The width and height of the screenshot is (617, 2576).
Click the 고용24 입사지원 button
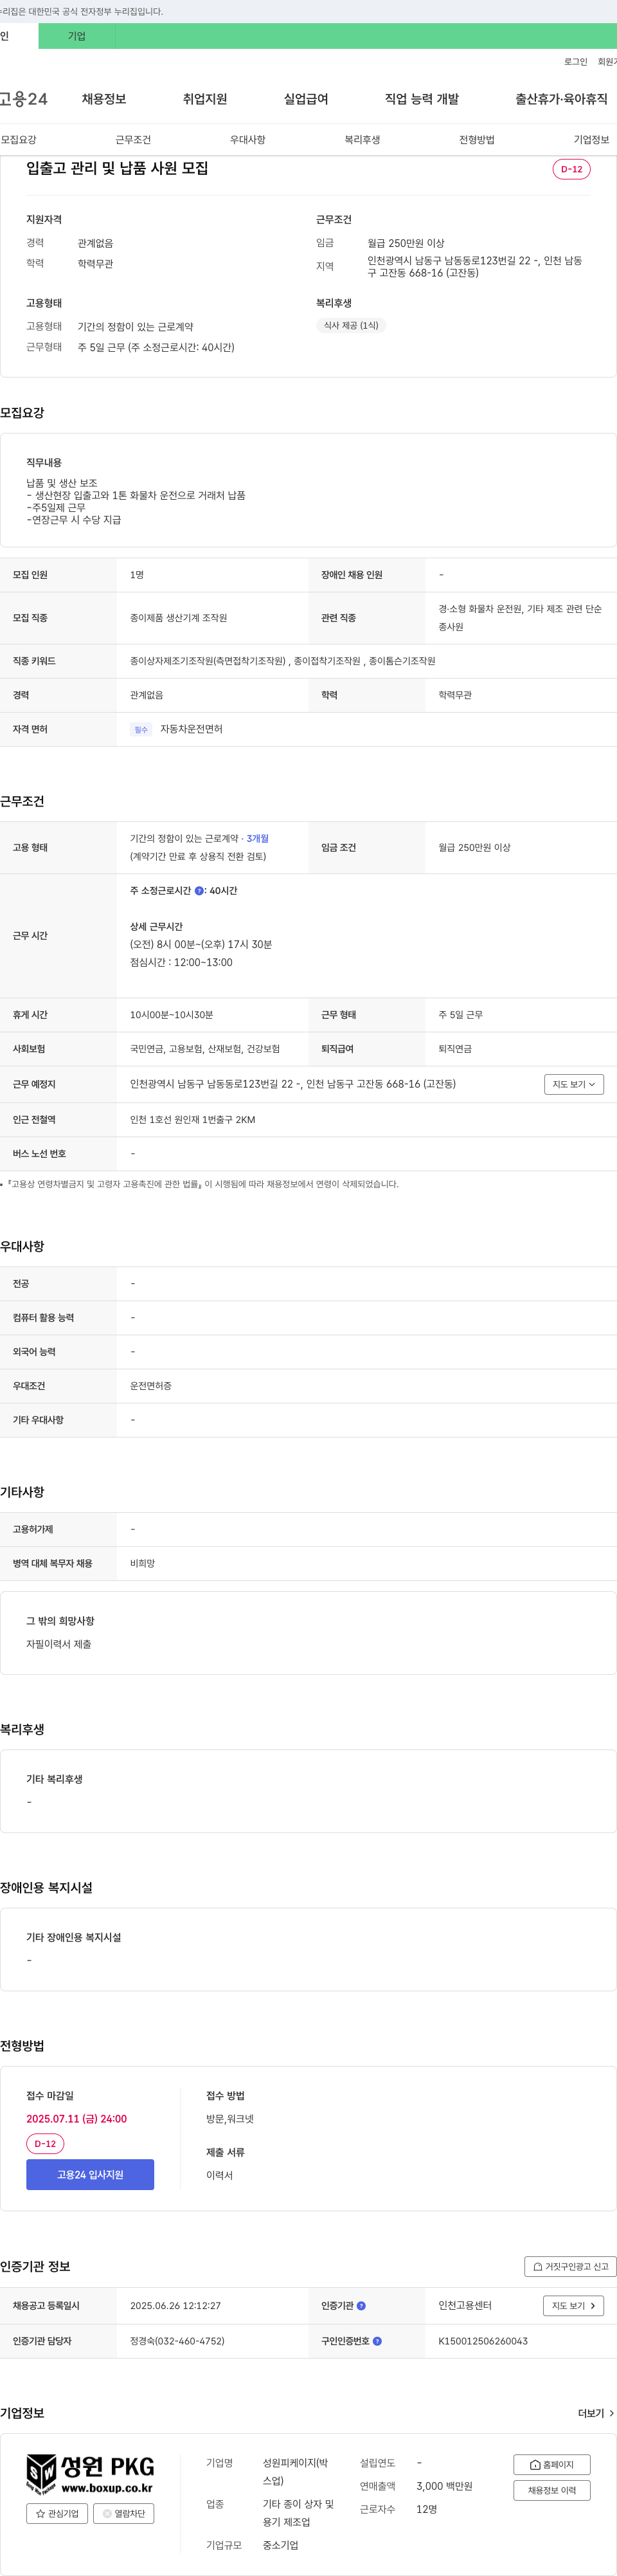[90, 2174]
